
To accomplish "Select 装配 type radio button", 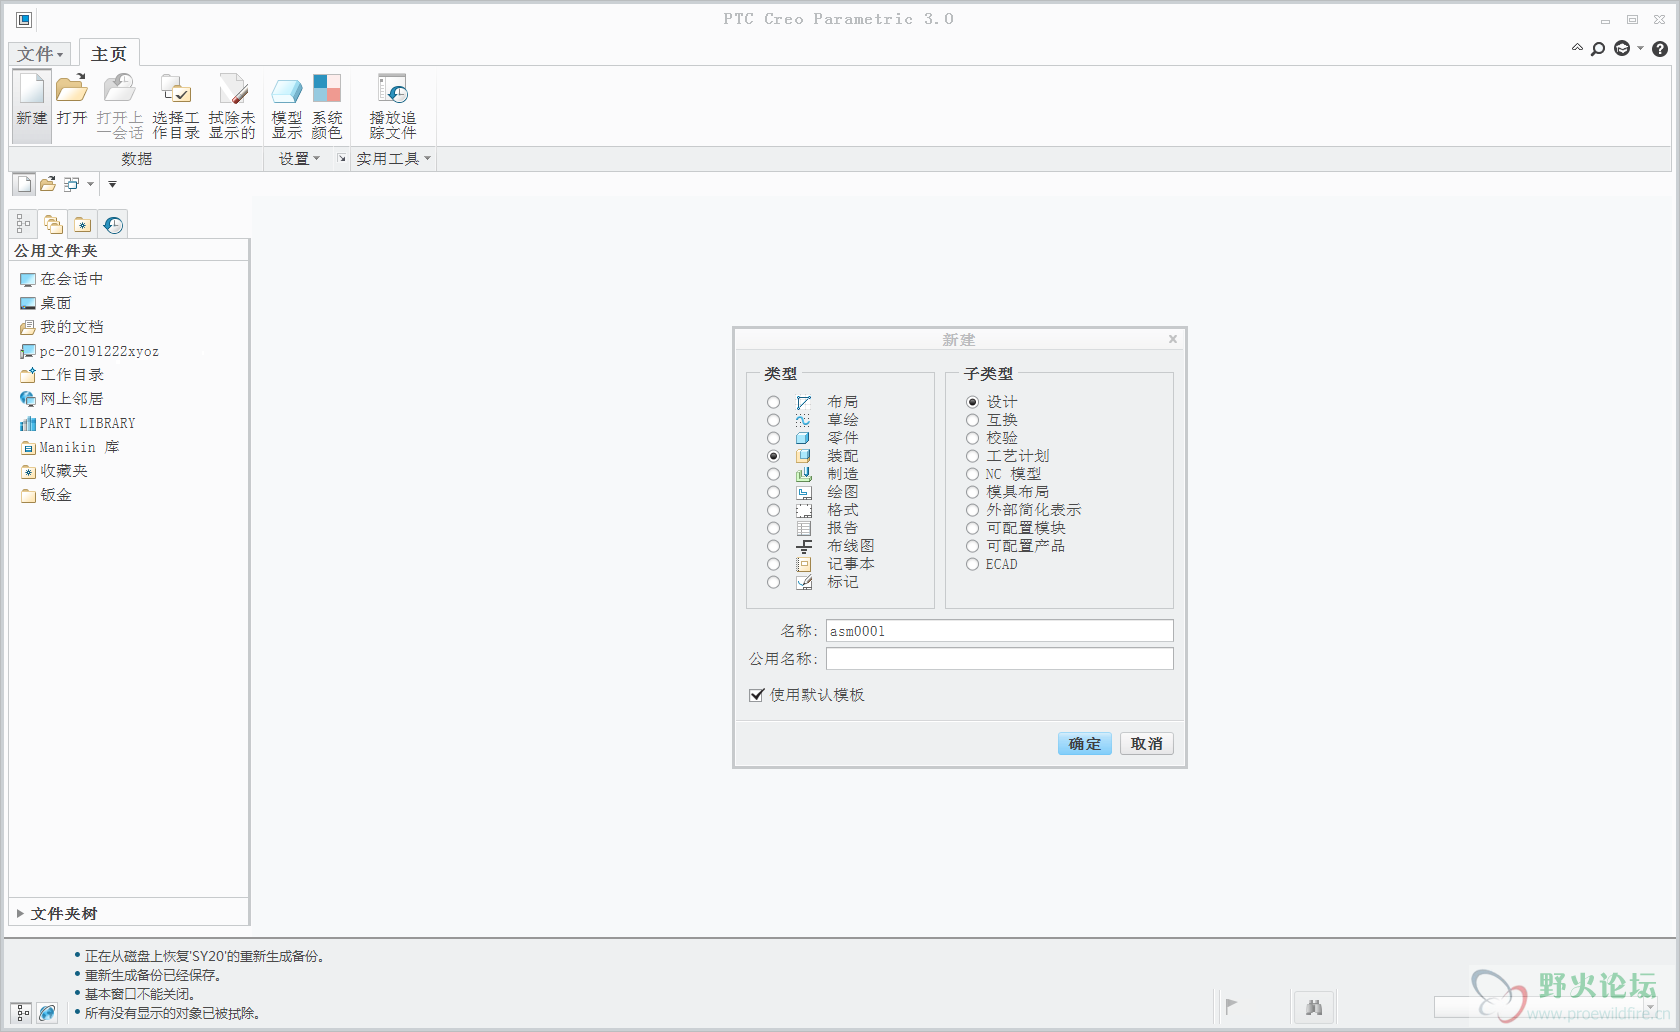I will [773, 456].
